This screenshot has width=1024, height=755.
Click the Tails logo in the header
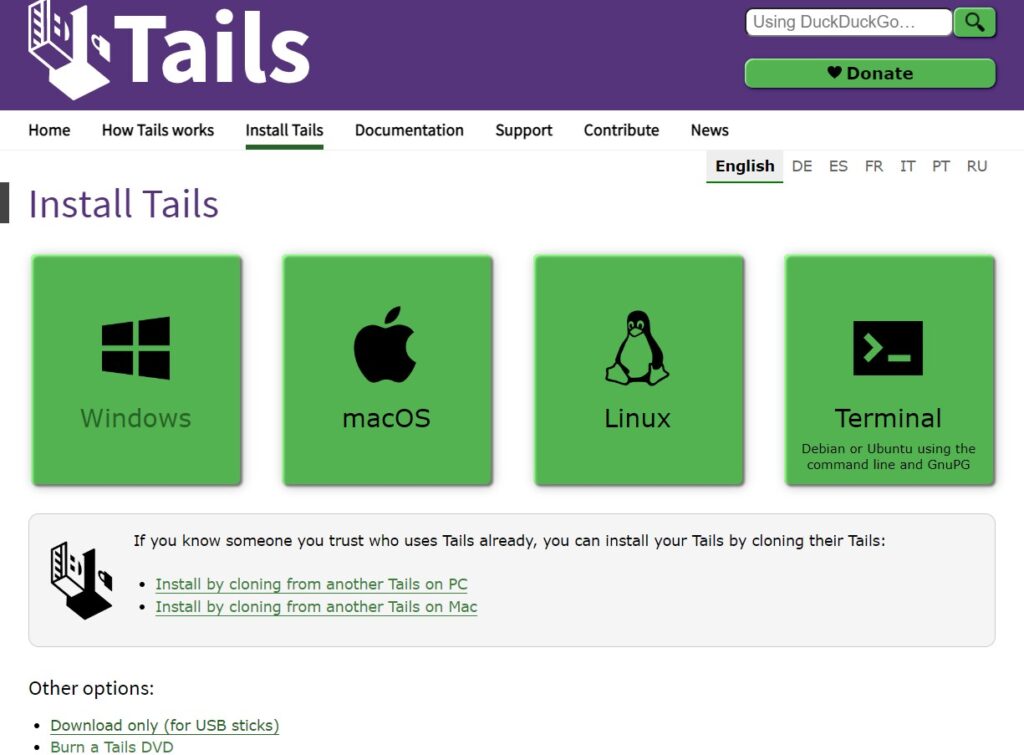click(168, 50)
